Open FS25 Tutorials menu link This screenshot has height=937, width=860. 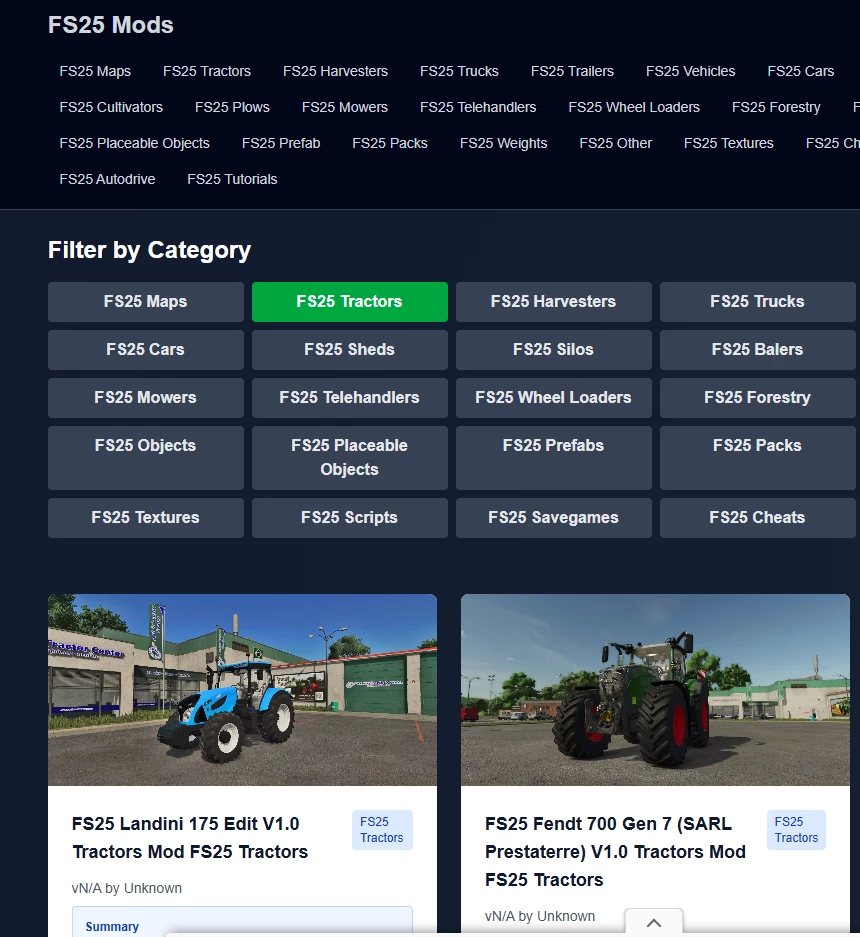[232, 179]
